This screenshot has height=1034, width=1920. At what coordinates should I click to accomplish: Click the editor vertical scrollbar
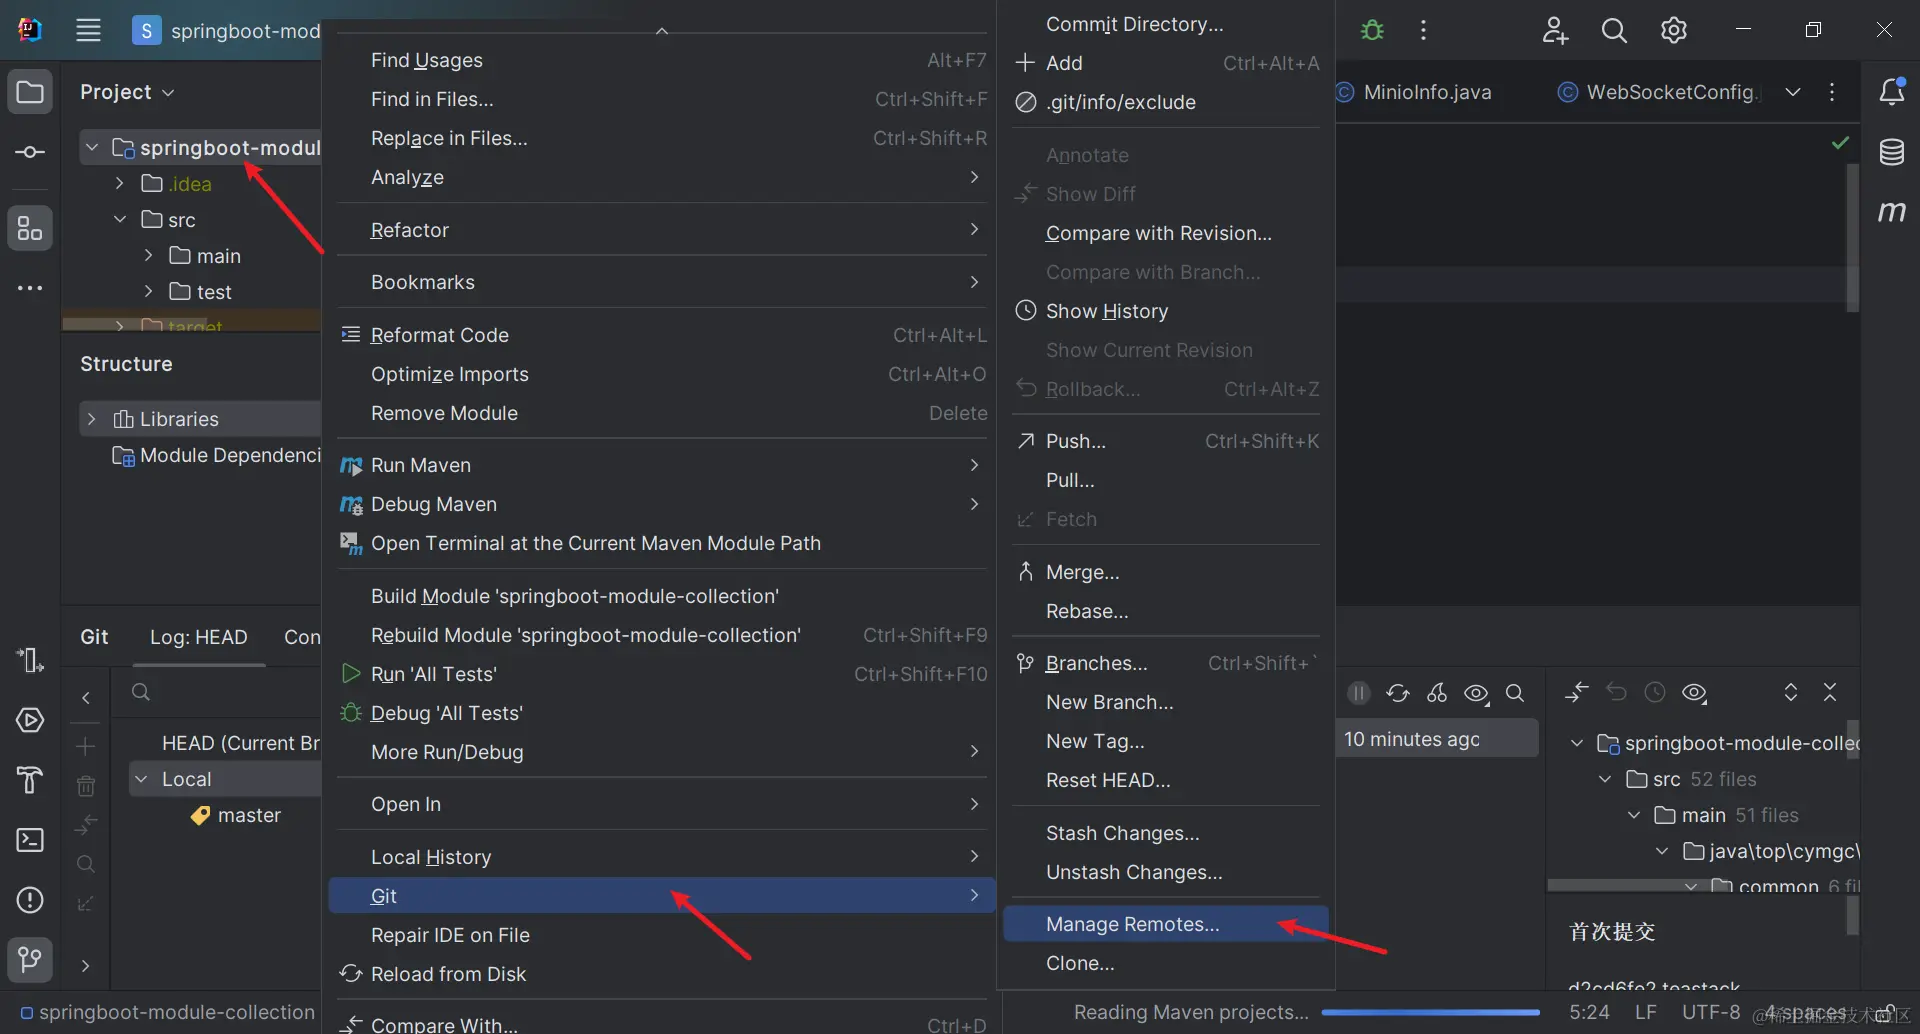tap(1852, 238)
